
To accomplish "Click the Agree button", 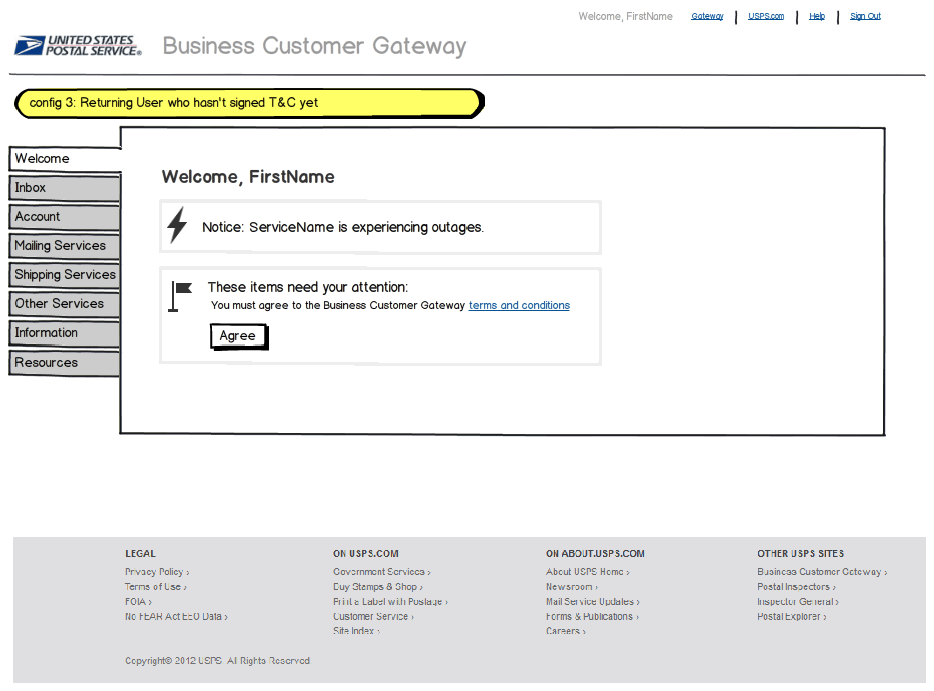I will coord(239,336).
